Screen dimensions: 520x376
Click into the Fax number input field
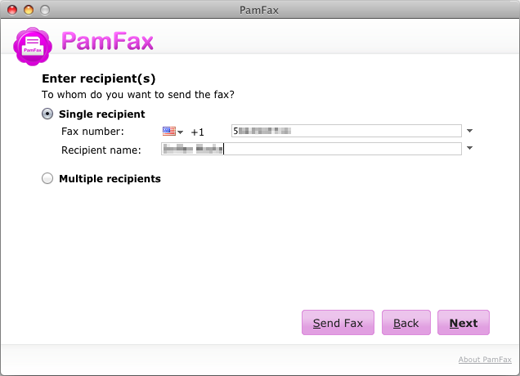(x=346, y=131)
